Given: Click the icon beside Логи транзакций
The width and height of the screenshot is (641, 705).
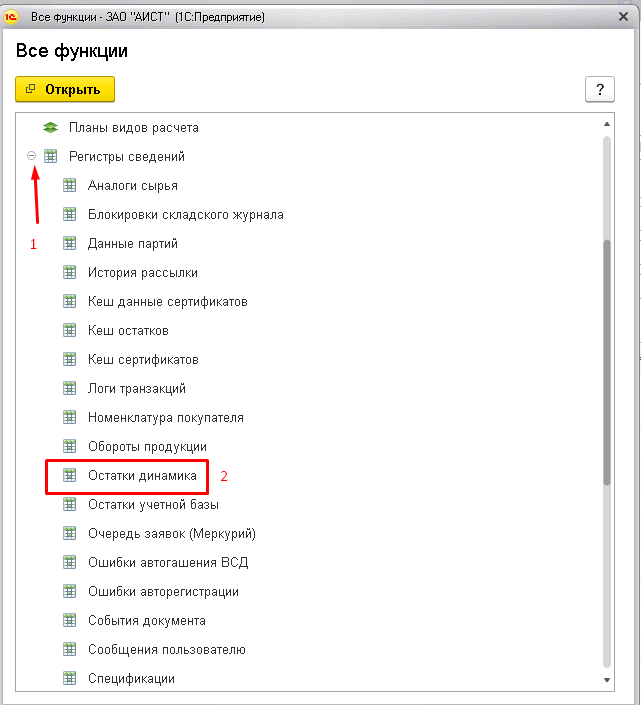Looking at the screenshot, I should coord(69,388).
